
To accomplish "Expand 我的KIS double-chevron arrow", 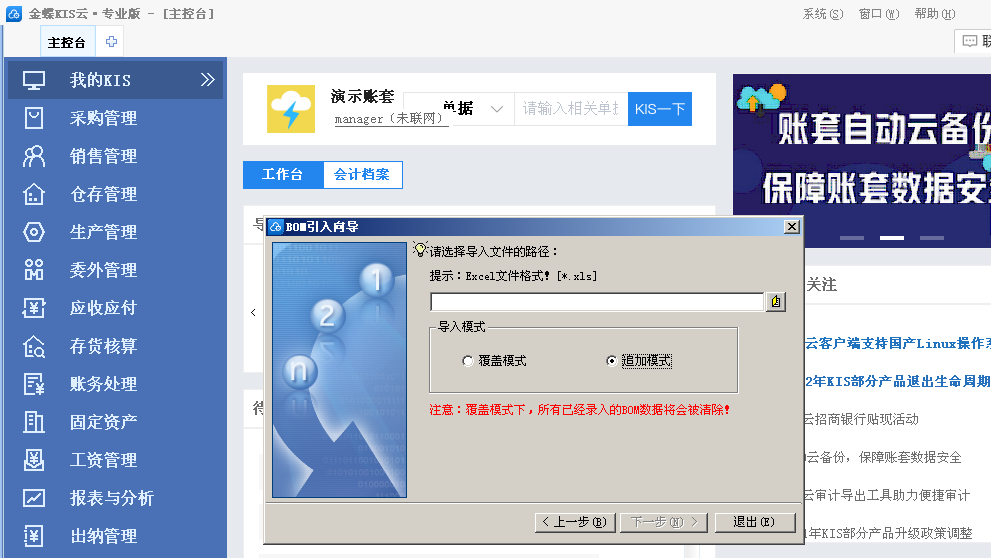I will coord(207,80).
